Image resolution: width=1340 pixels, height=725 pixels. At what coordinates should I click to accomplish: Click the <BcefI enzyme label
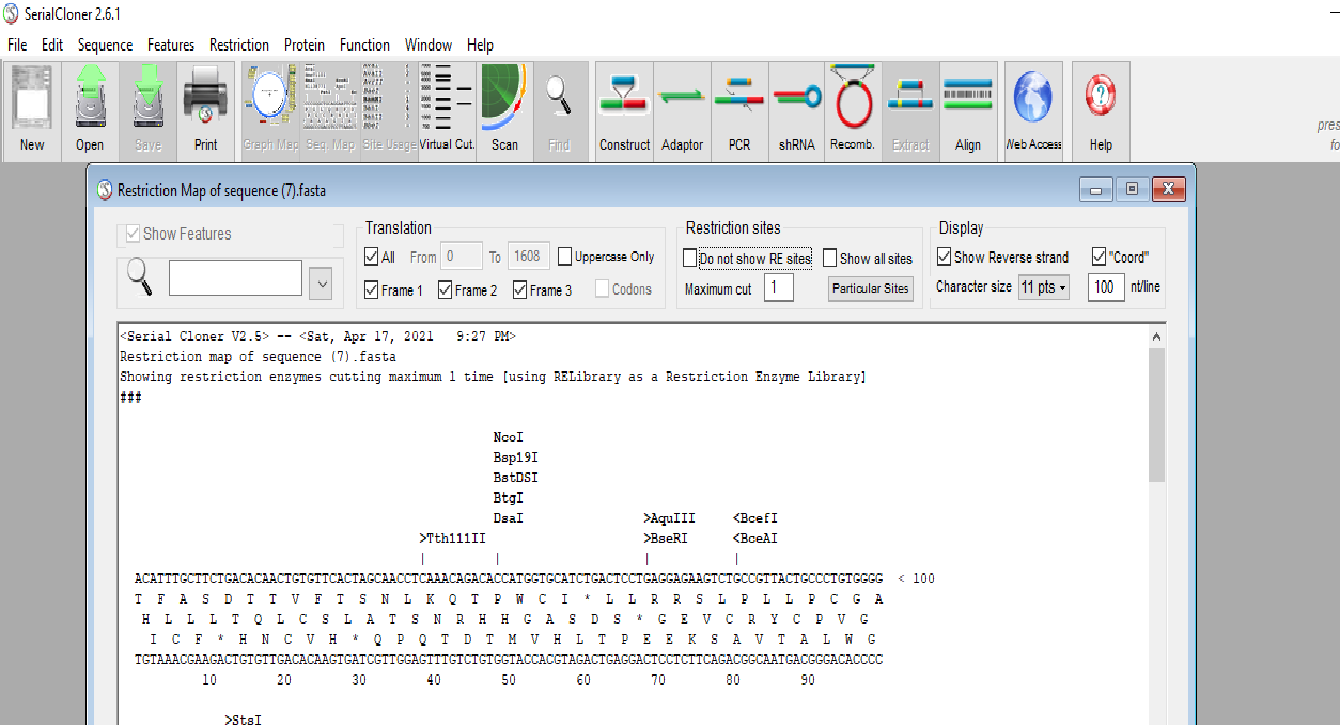coord(755,519)
